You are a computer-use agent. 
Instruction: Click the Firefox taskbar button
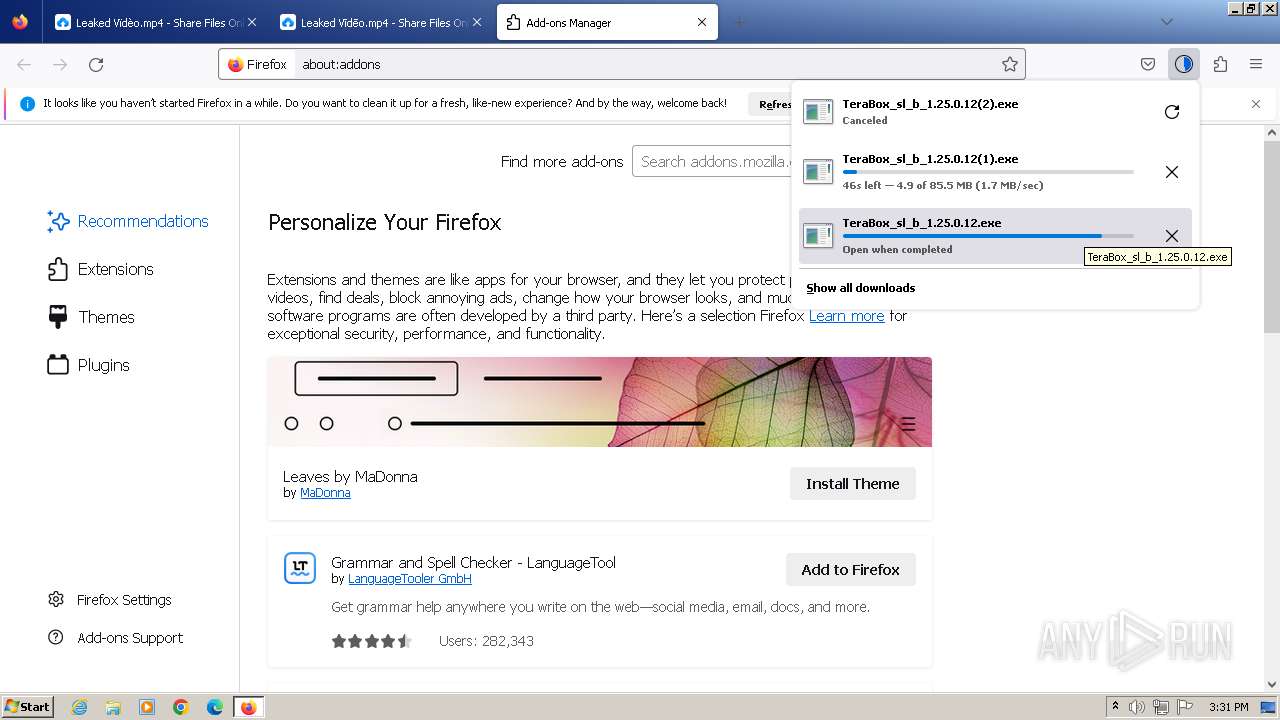pos(248,707)
